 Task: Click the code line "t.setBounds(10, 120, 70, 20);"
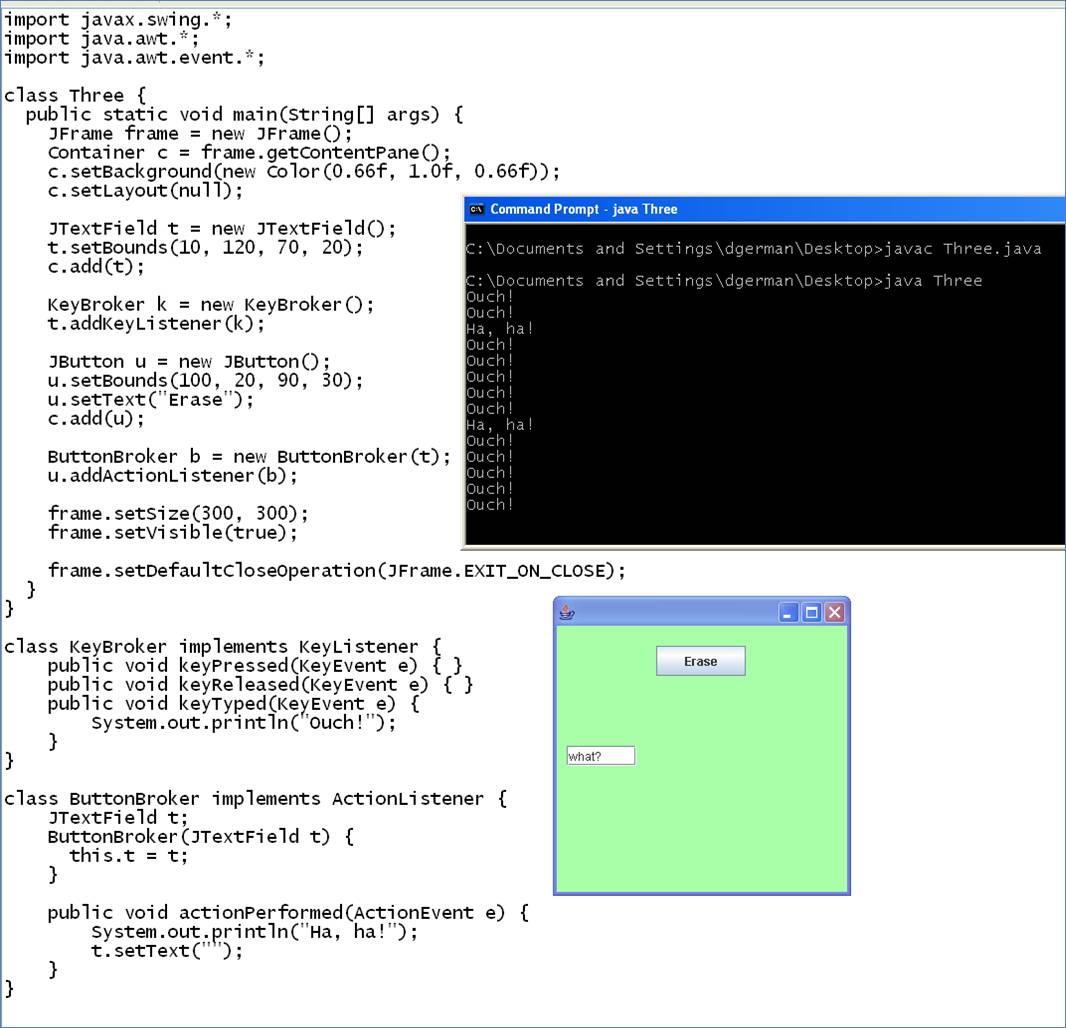pos(205,247)
